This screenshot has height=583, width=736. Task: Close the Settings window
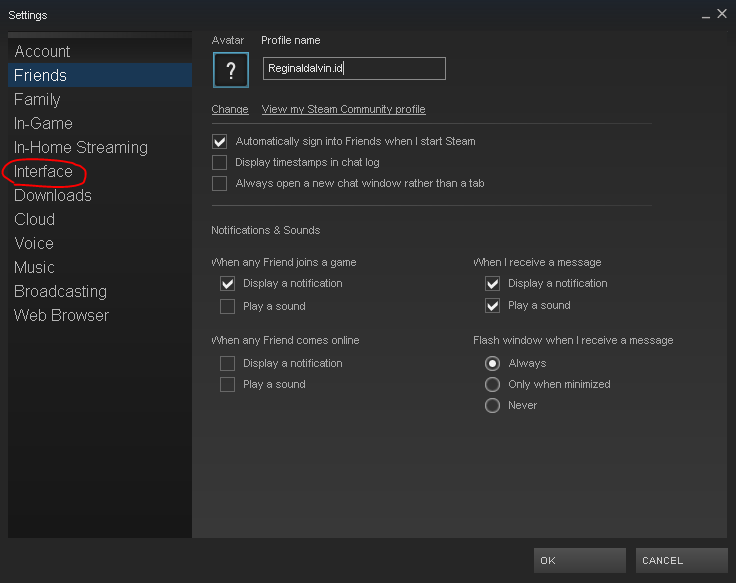click(x=722, y=14)
